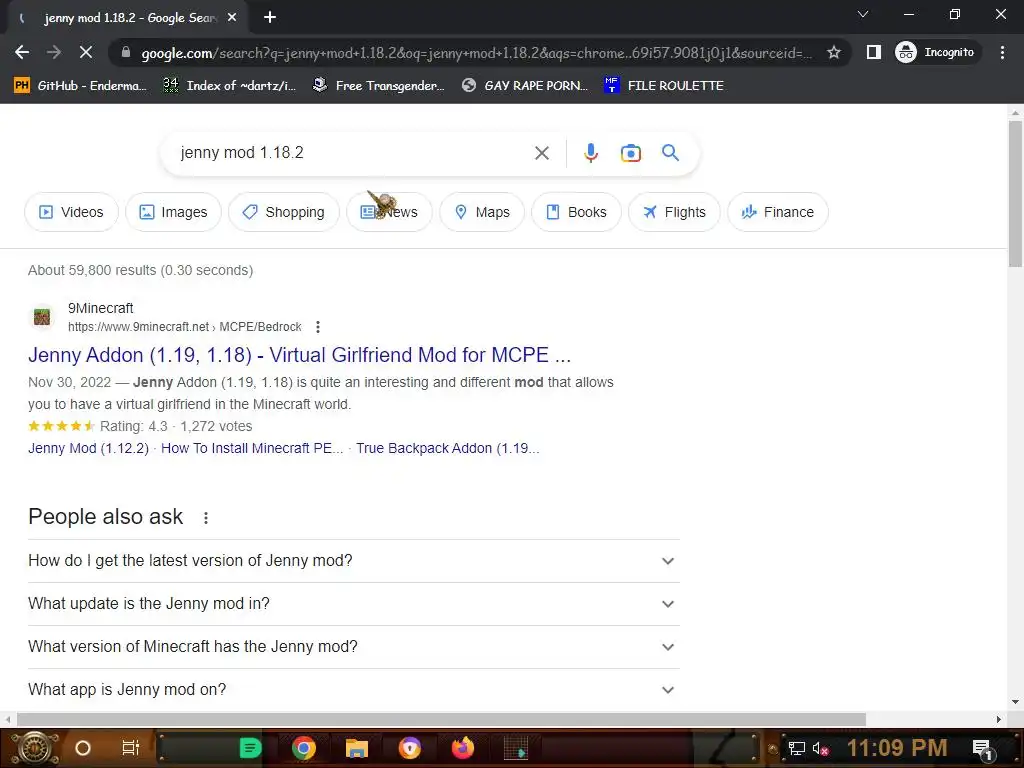Image resolution: width=1024 pixels, height=768 pixels.
Task: Open the Chrome three-dot menu
Action: coord(1002,52)
